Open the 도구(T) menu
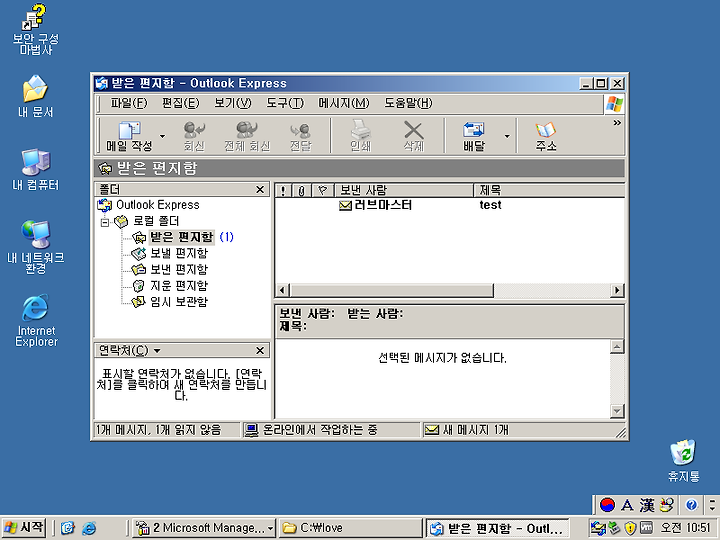Screen dimensions: 720x540 [x=285, y=103]
